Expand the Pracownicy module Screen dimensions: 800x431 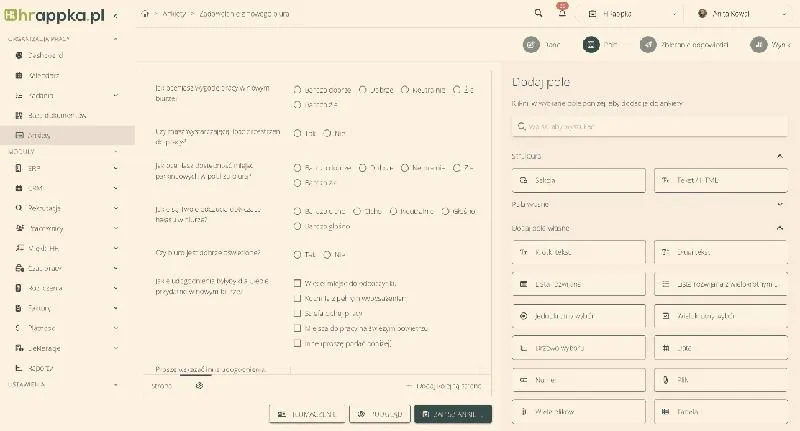[x=116, y=228]
